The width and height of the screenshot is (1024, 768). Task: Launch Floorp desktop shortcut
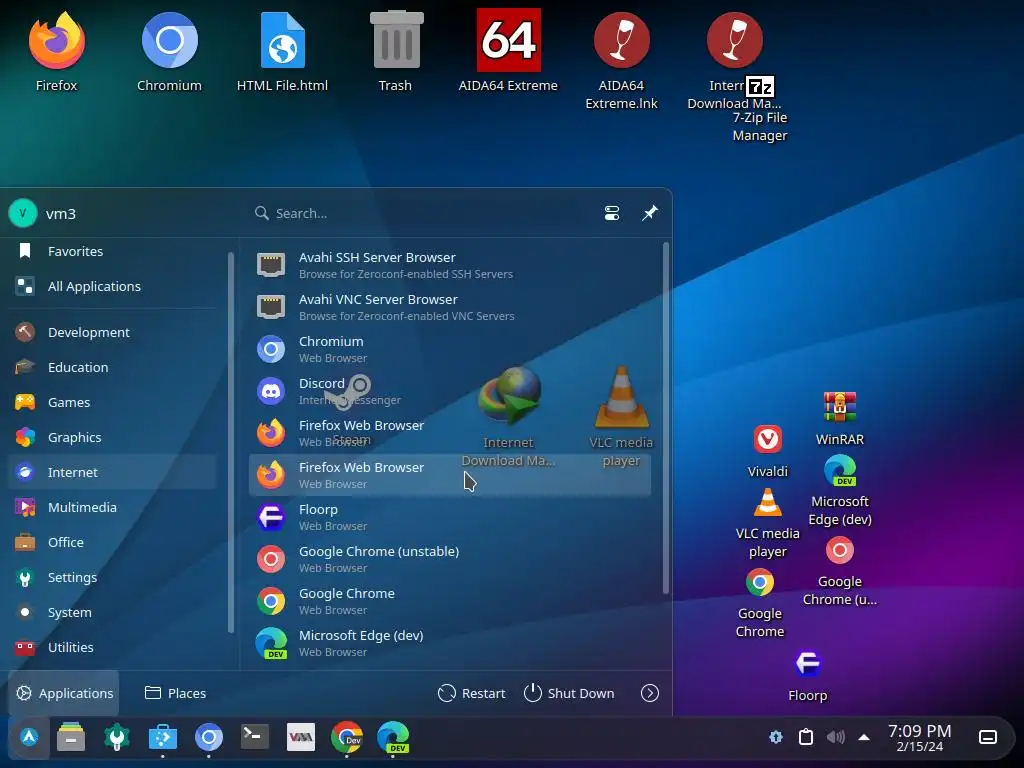coord(808,675)
